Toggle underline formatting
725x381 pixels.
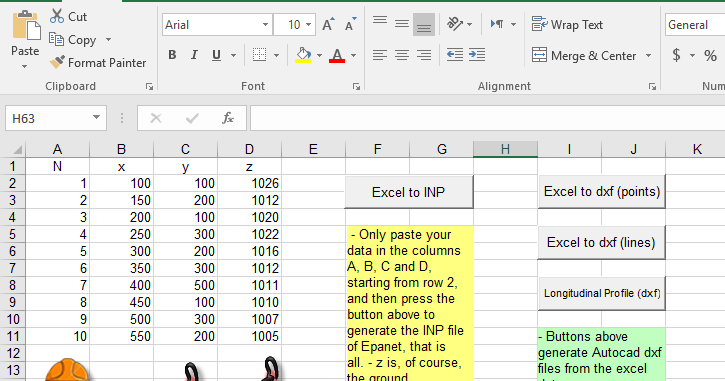click(x=216, y=55)
